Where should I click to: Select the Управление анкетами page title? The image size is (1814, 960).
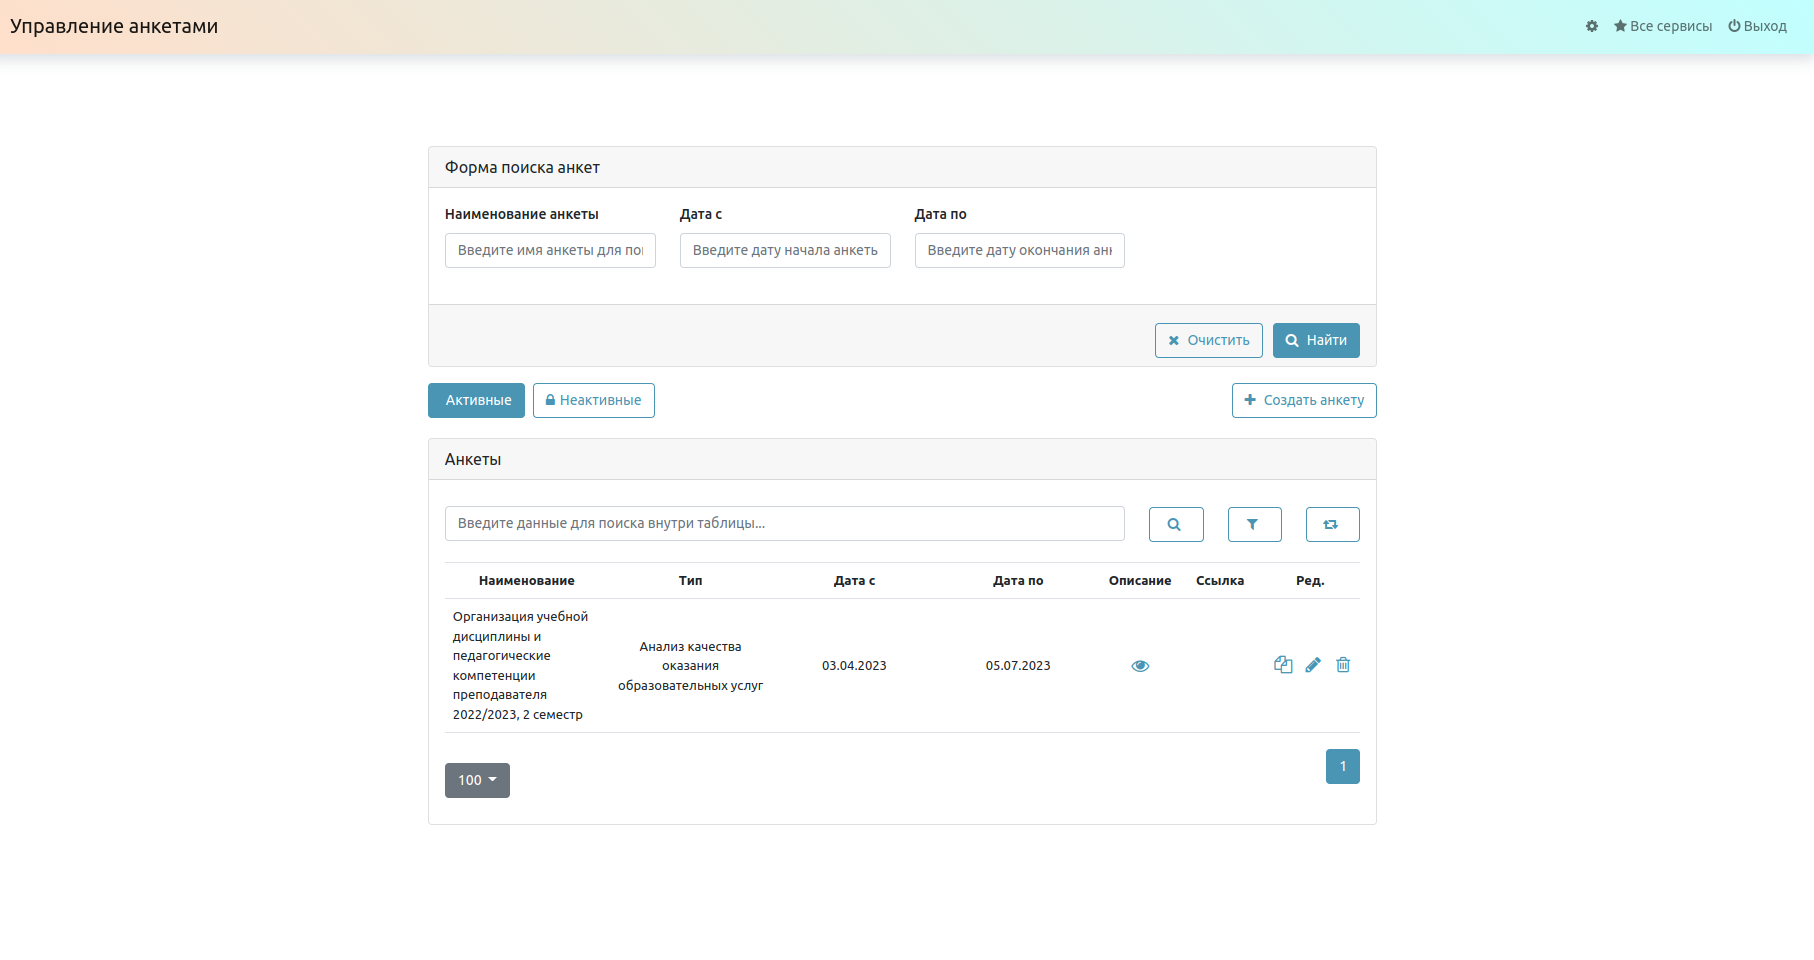pyautogui.click(x=114, y=26)
